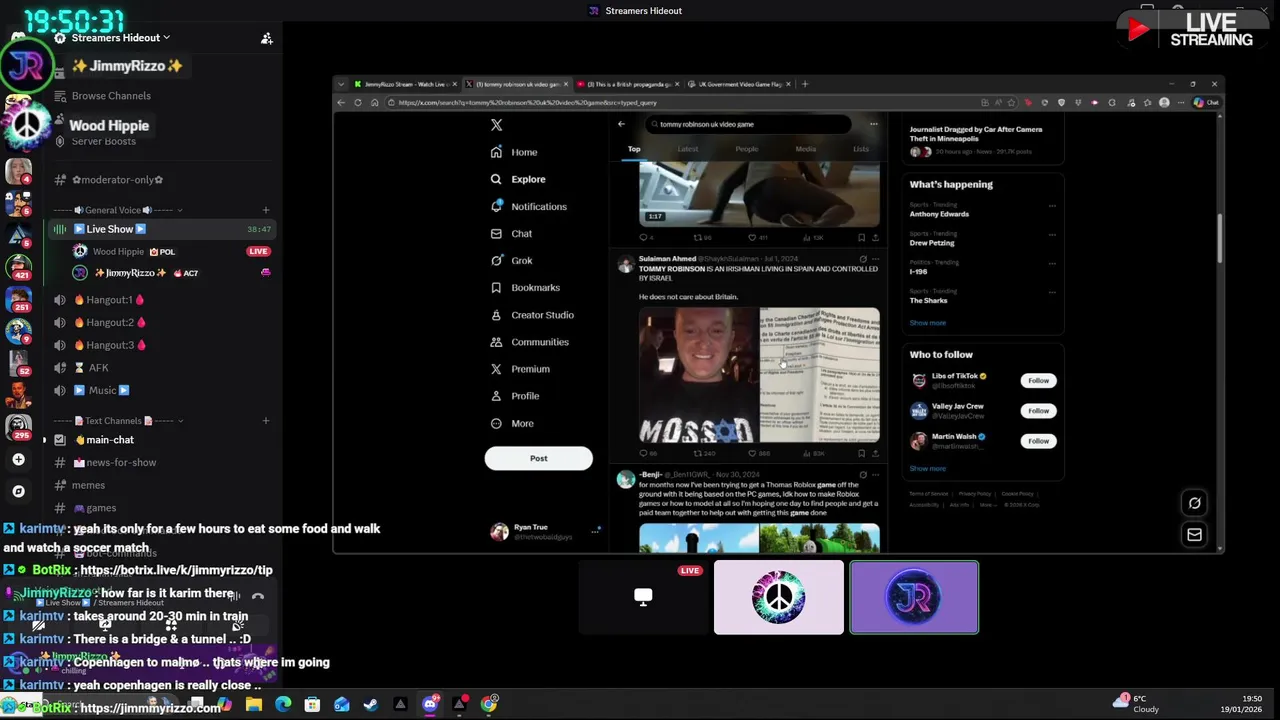Image resolution: width=1280 pixels, height=720 pixels.
Task: Open the weather widget showing Cloudy
Action: (x=1136, y=704)
